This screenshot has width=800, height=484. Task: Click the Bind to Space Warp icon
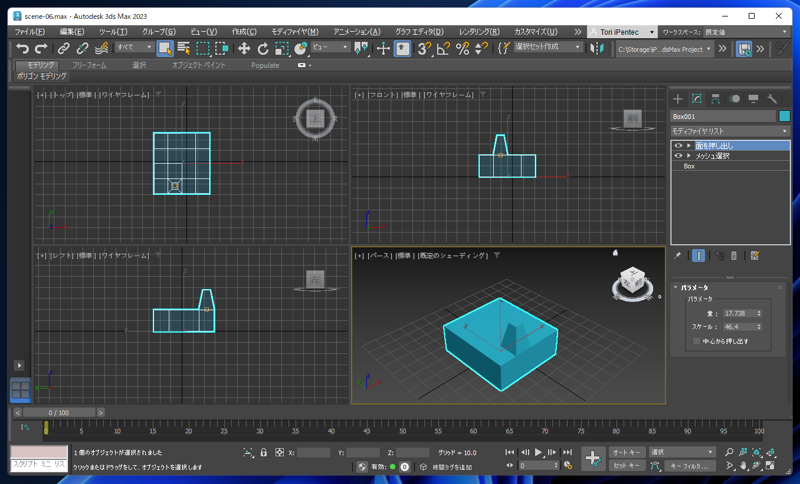(102, 49)
